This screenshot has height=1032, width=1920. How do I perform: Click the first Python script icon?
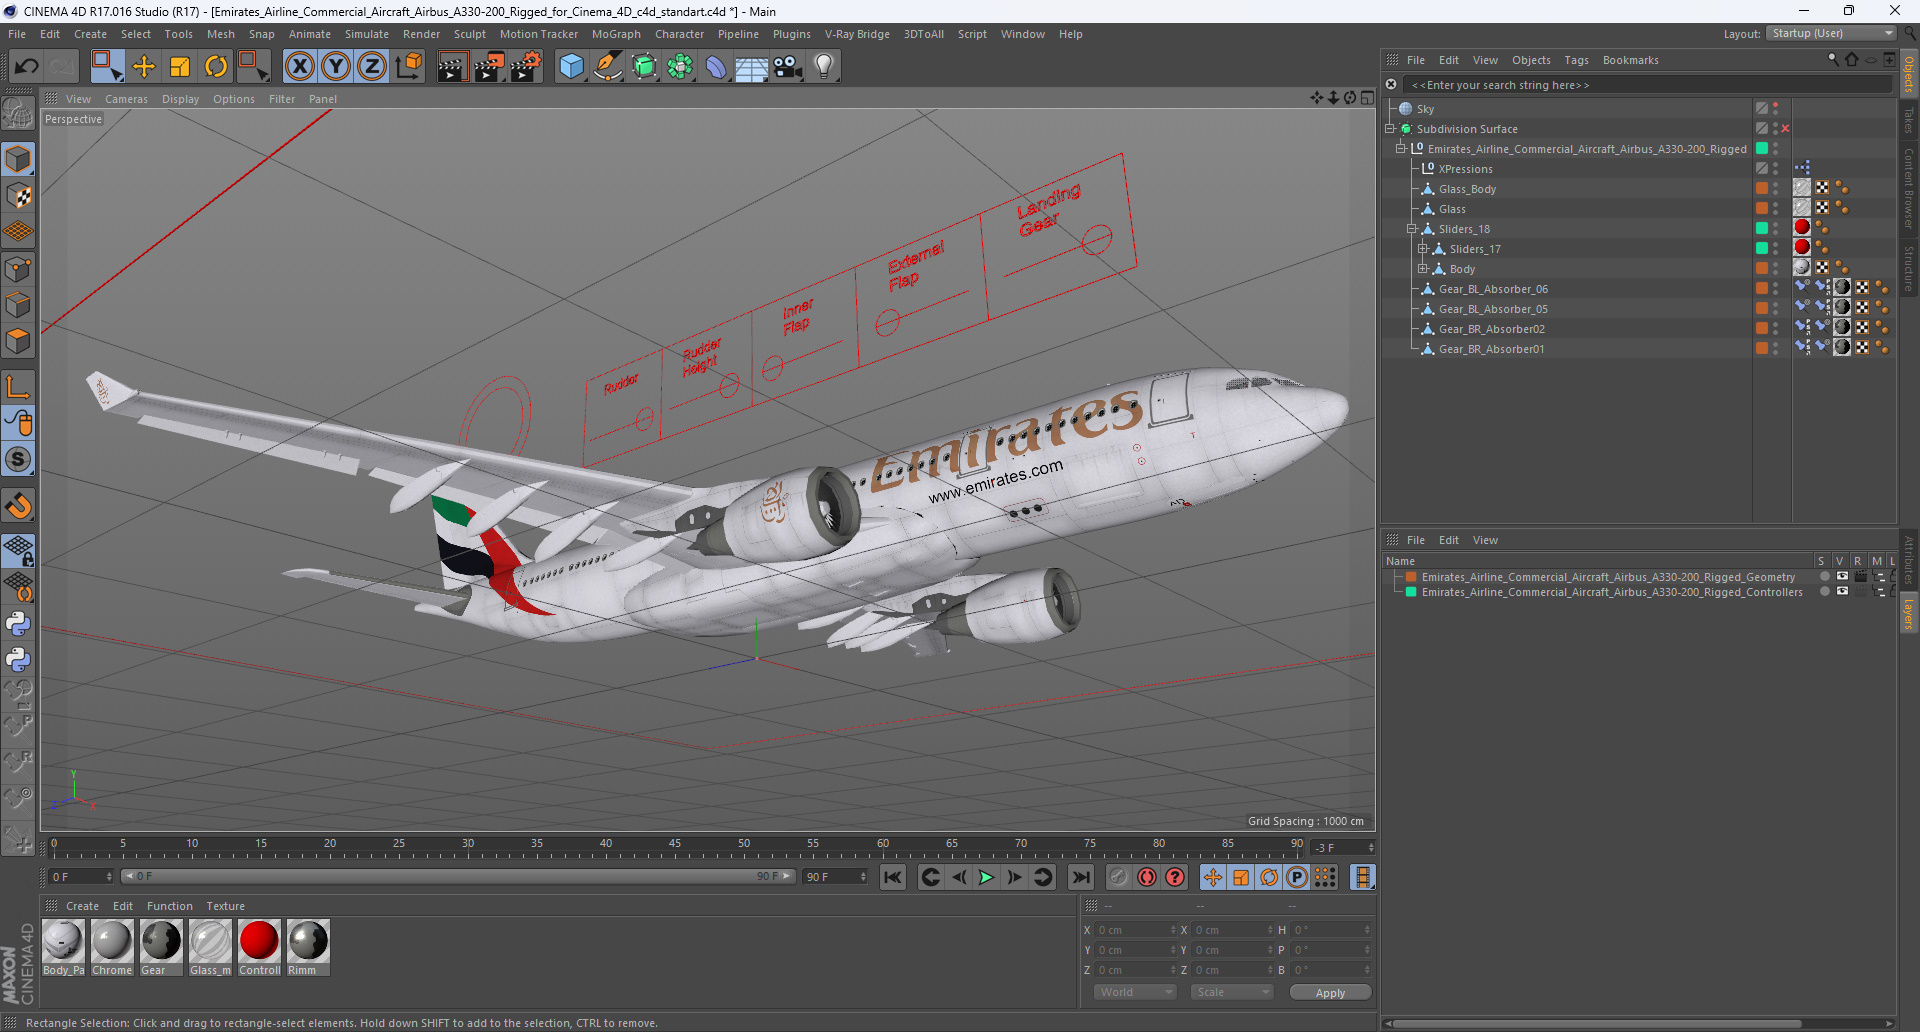click(18, 624)
